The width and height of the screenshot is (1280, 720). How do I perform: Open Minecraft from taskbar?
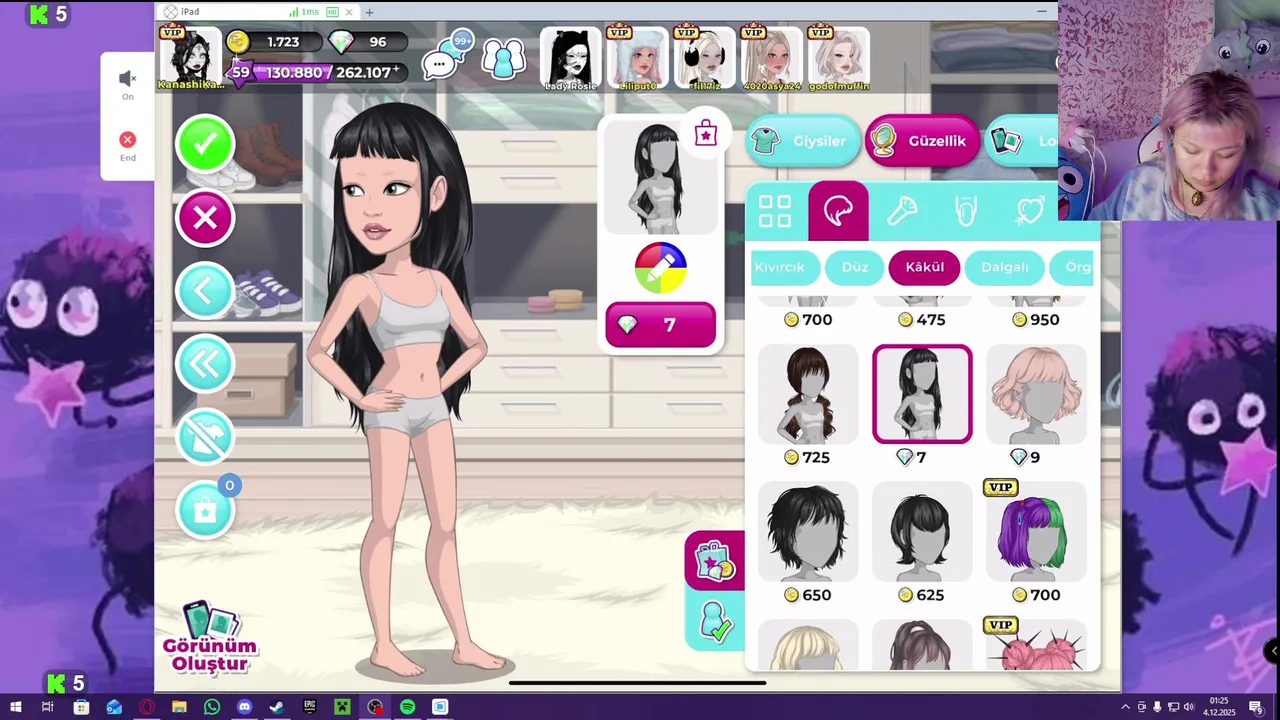pyautogui.click(x=342, y=707)
